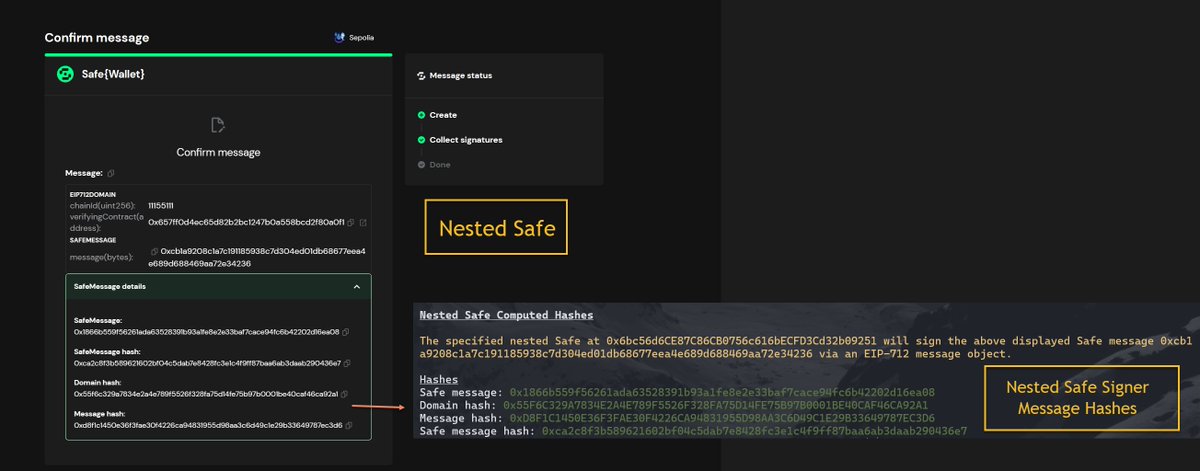The image size is (1200, 471).
Task: Click the SafeMessage details header
Action: tap(218, 286)
